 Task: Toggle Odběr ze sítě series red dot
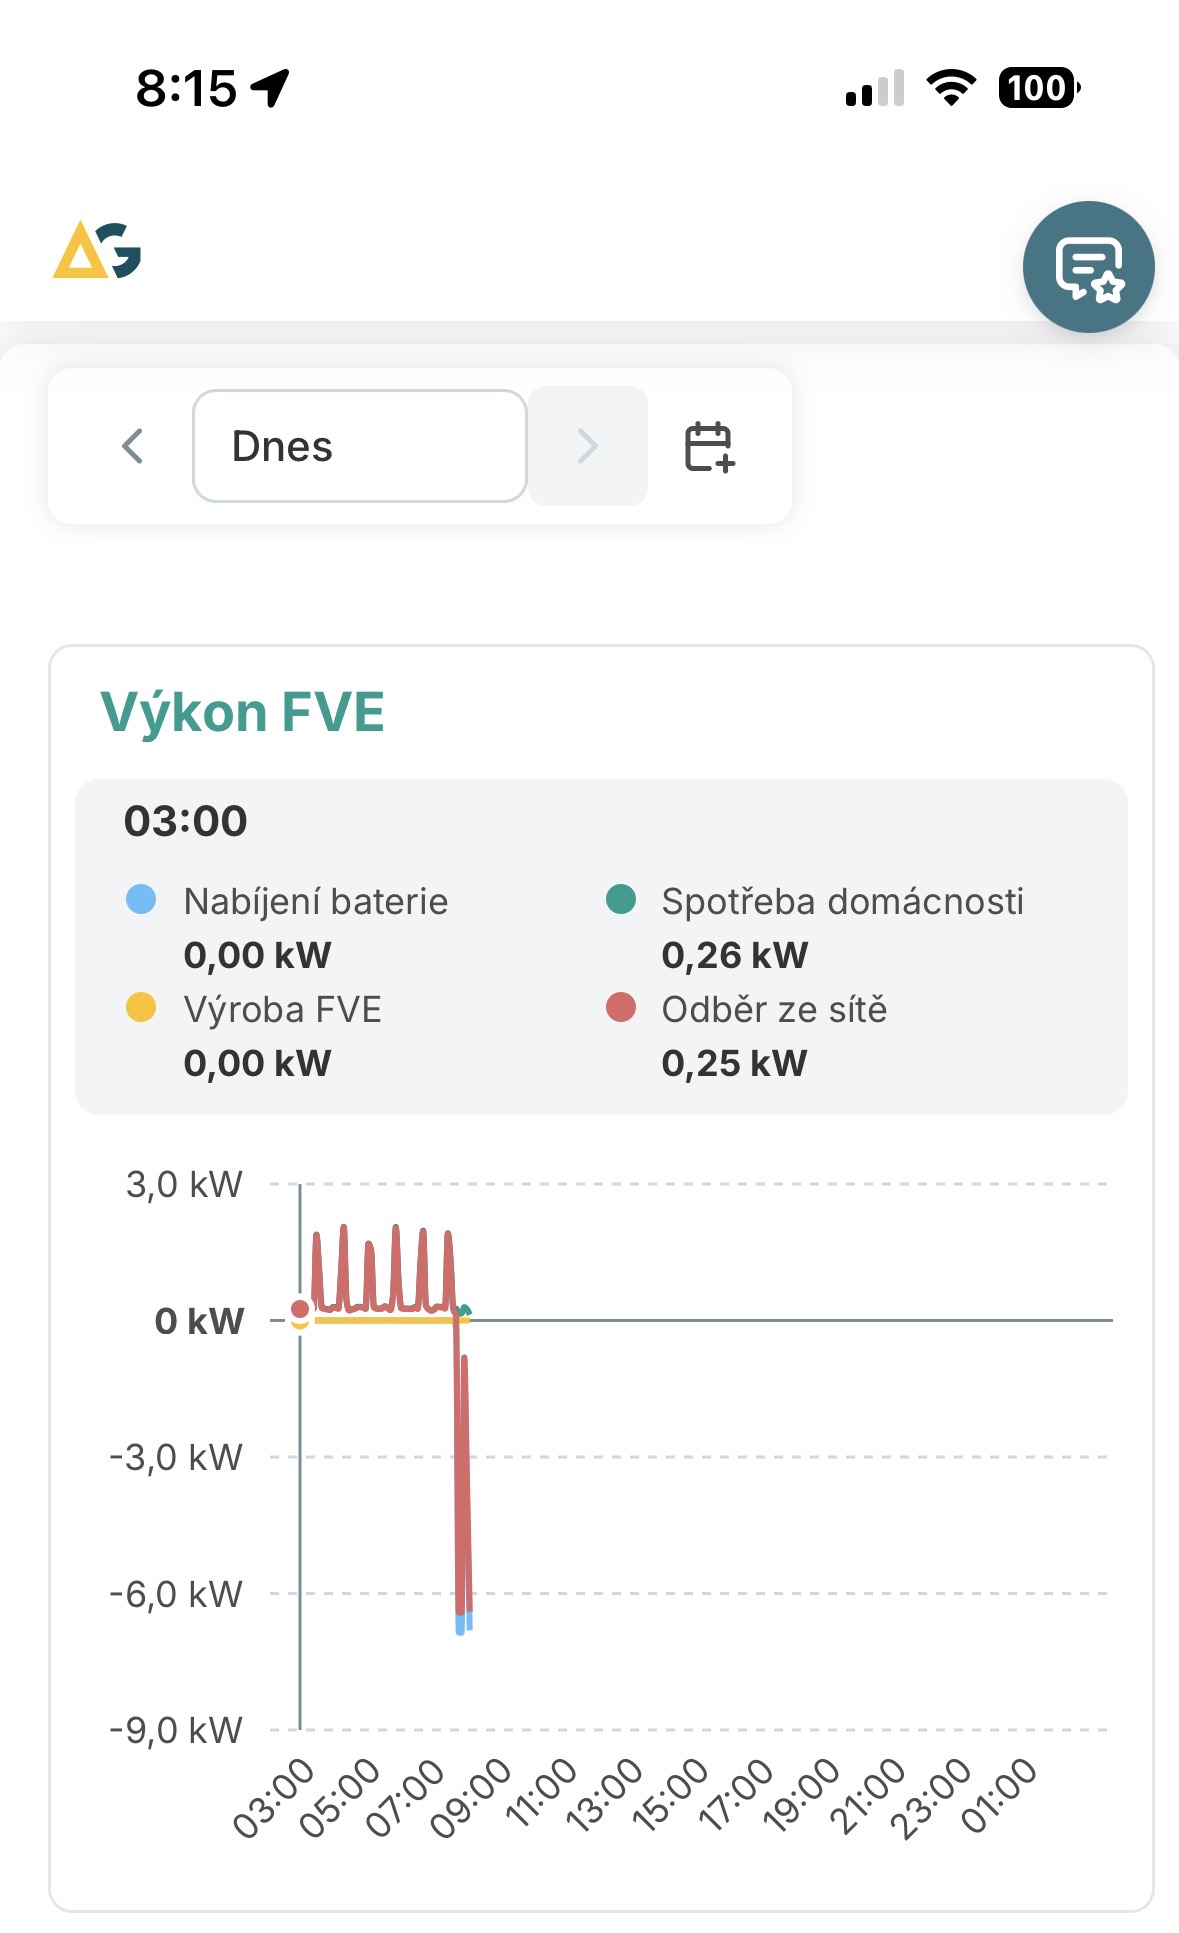[621, 1007]
